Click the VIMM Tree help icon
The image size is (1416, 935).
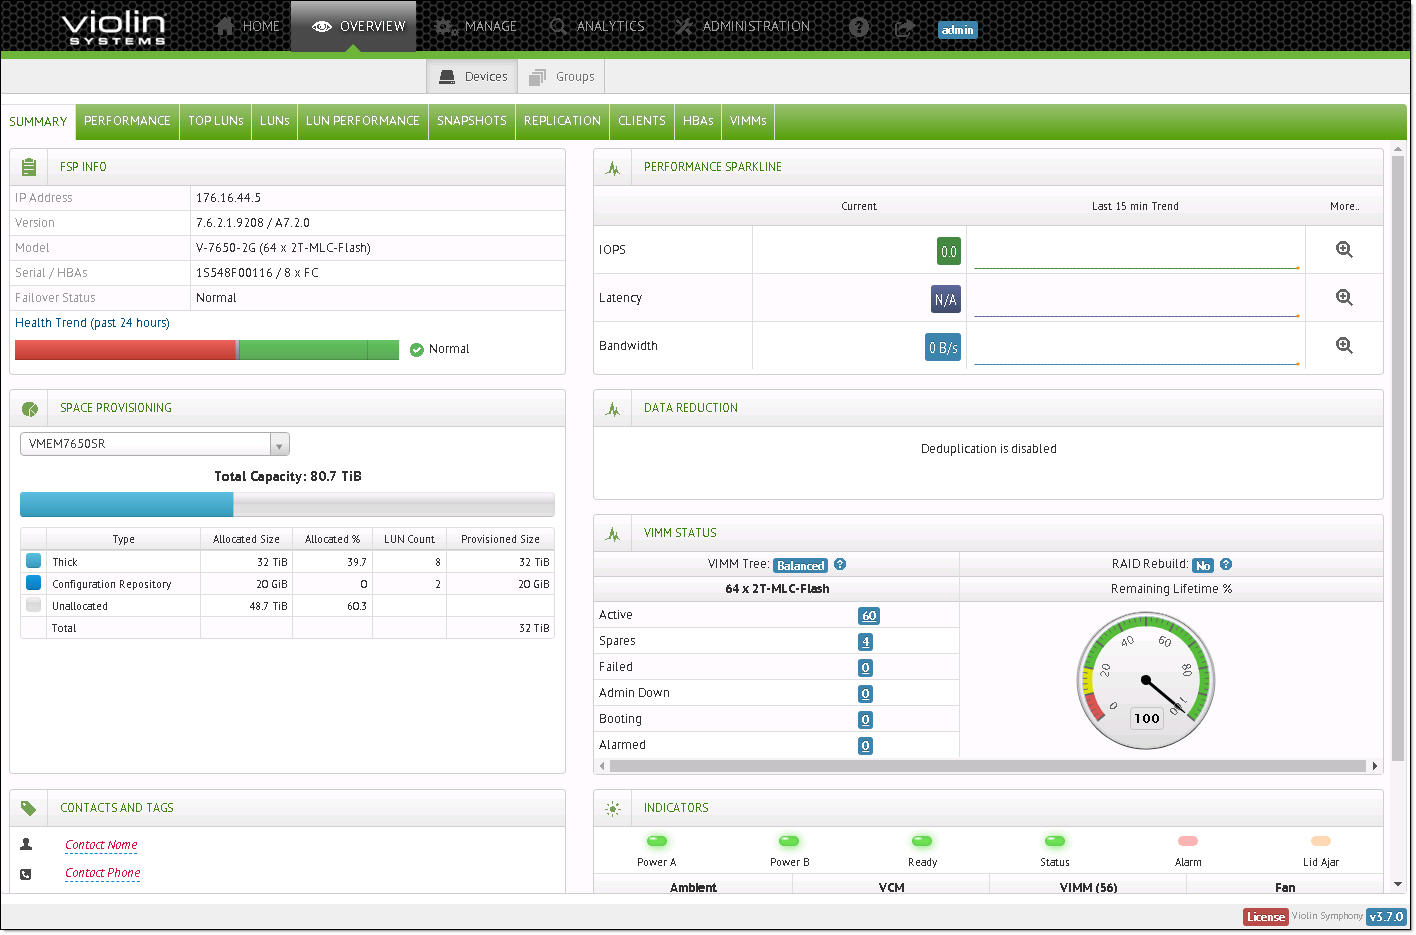840,564
